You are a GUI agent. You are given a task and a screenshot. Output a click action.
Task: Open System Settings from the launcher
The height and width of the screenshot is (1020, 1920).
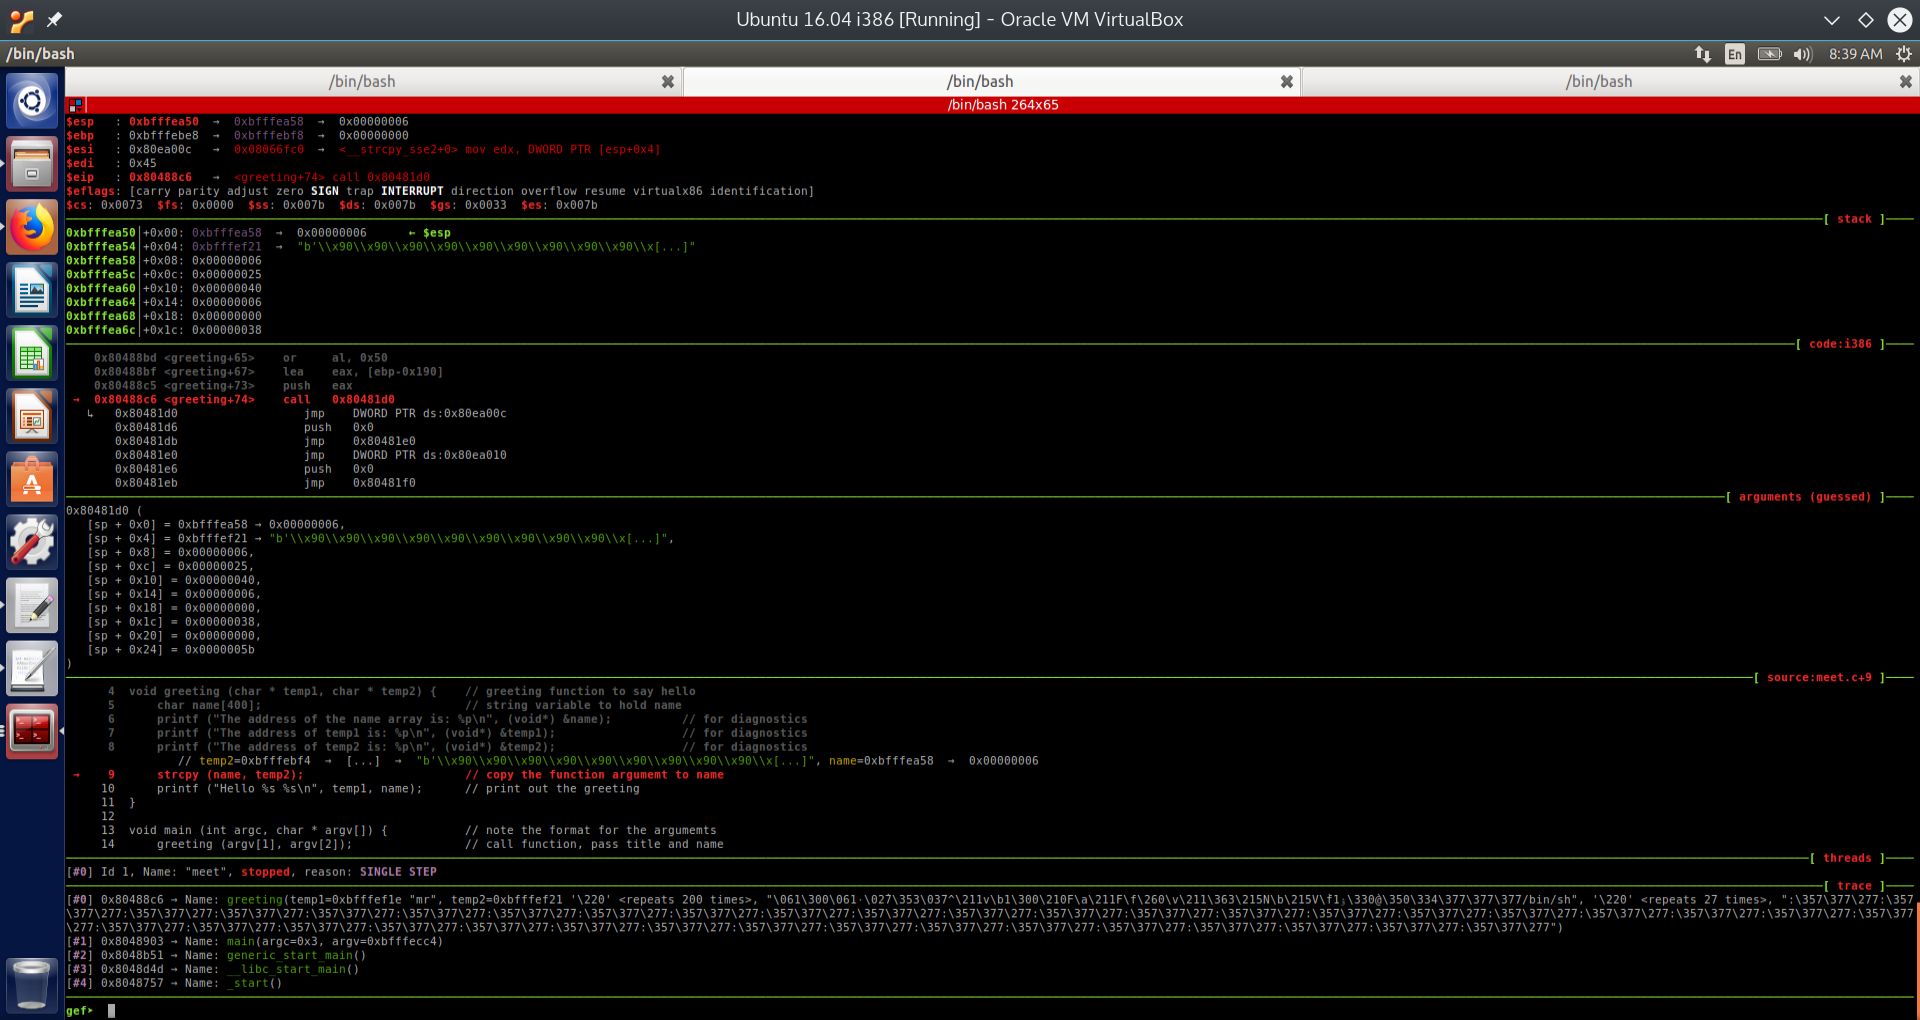[x=33, y=542]
